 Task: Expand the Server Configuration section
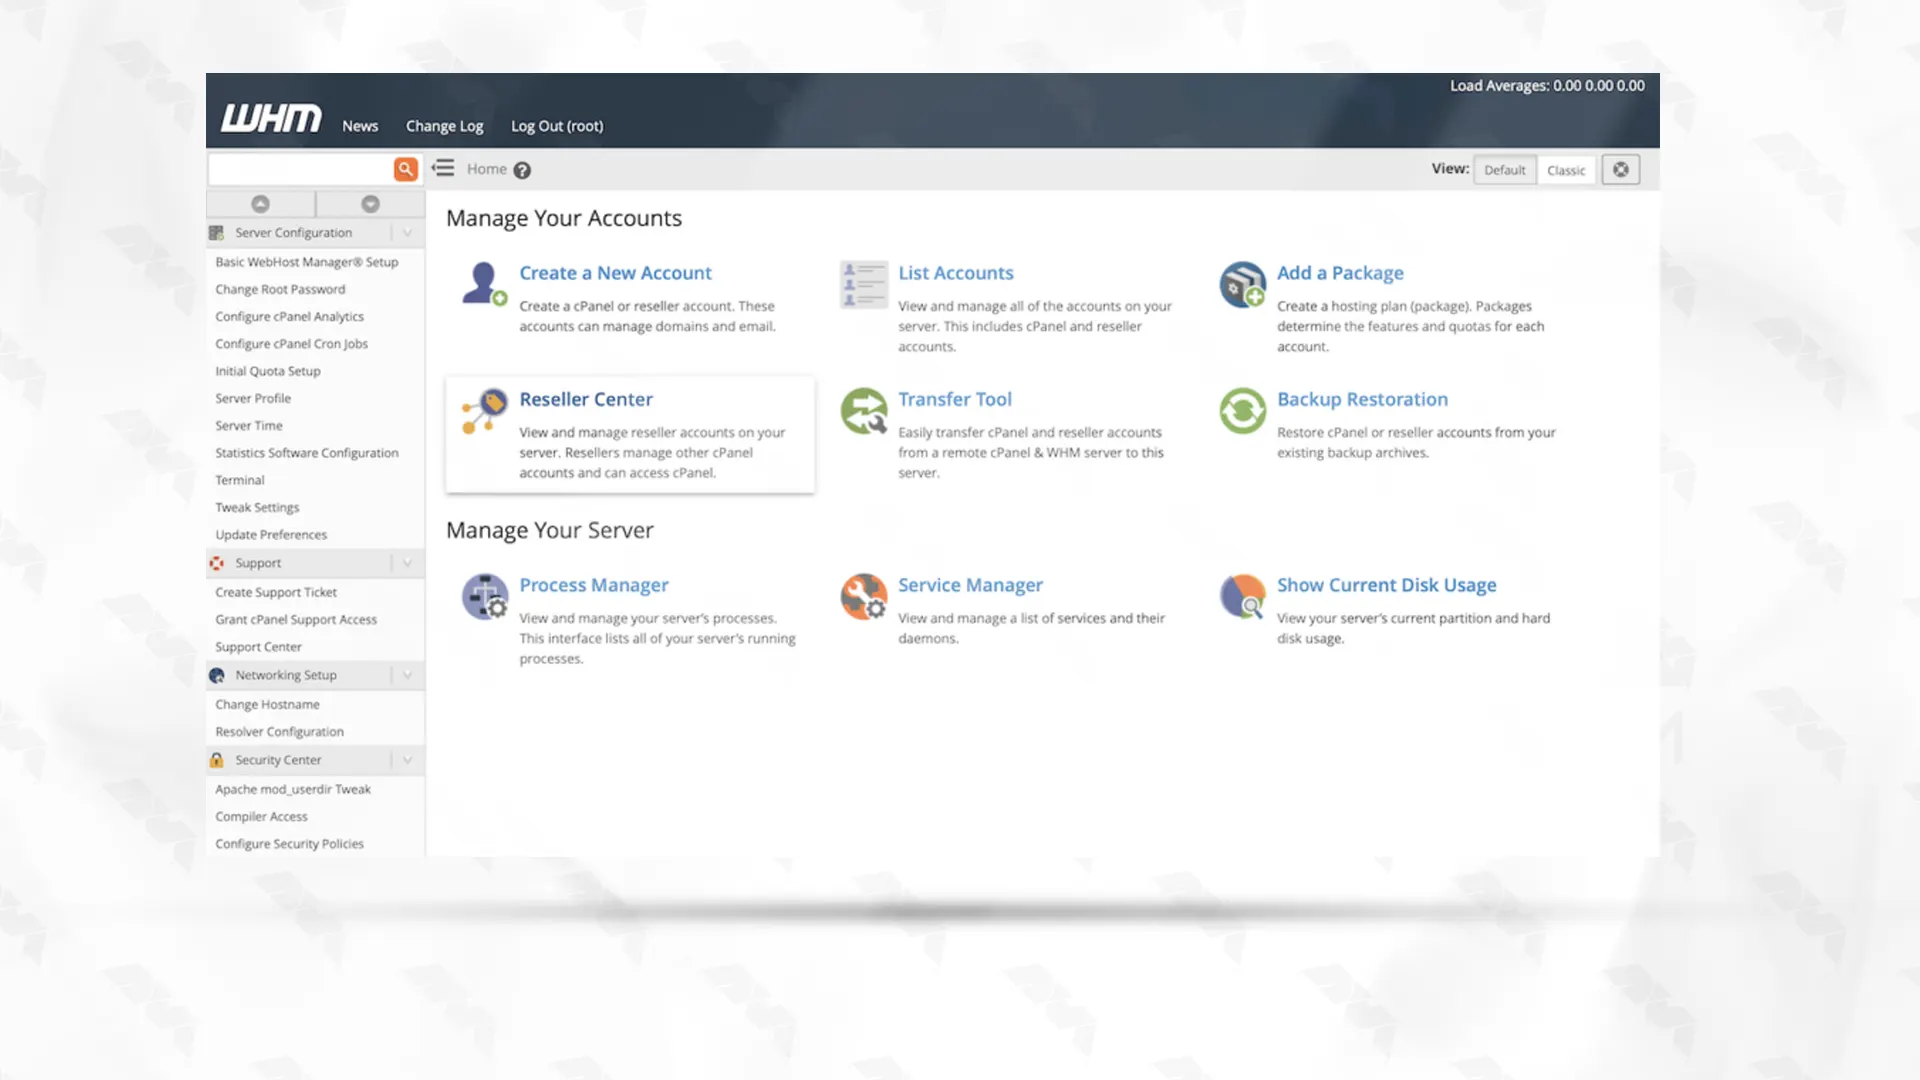pyautogui.click(x=406, y=232)
